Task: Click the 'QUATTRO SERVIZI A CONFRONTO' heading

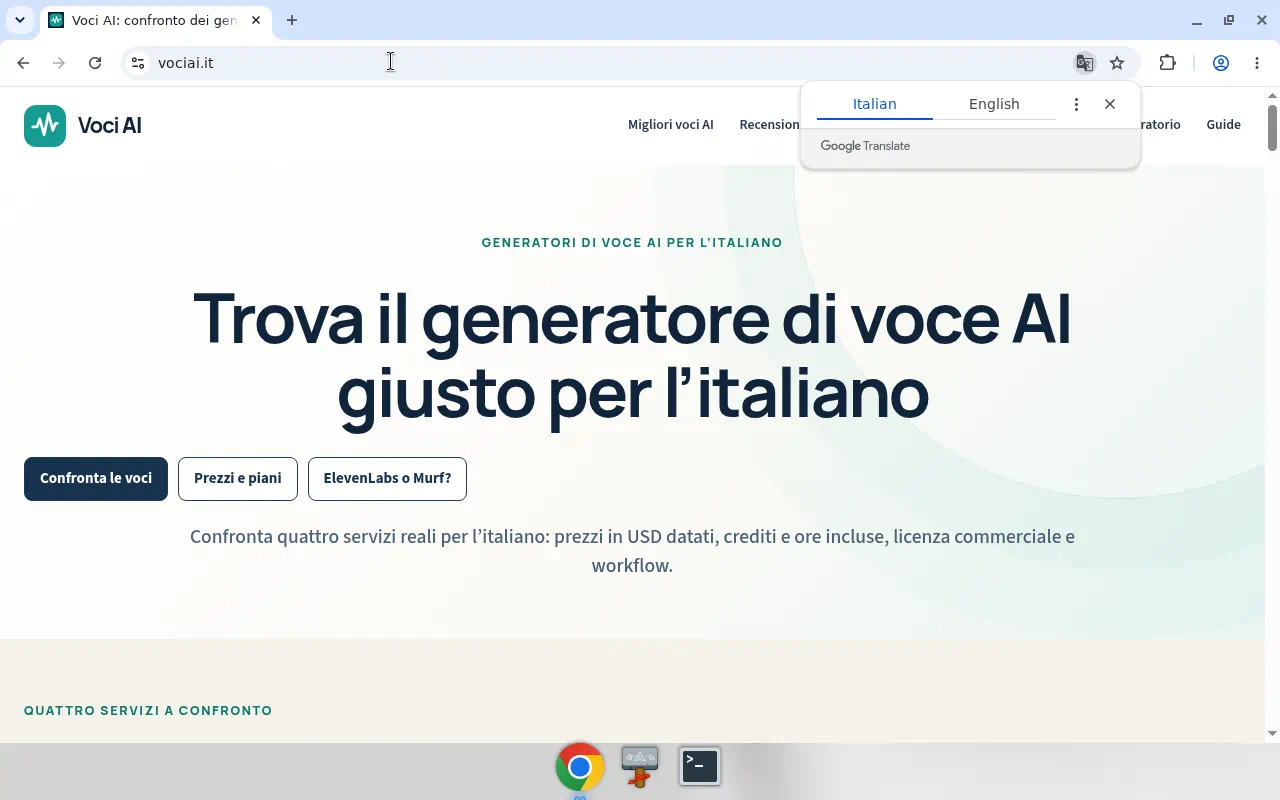Action: [x=148, y=711]
